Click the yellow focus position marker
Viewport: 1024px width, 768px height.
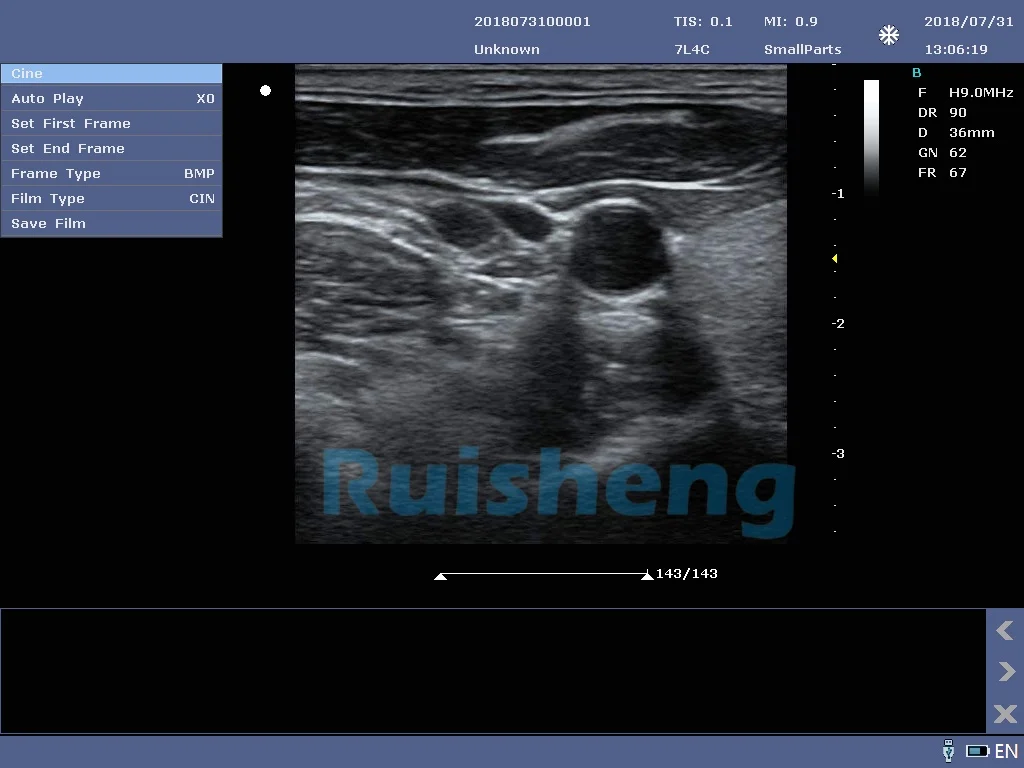pos(834,259)
